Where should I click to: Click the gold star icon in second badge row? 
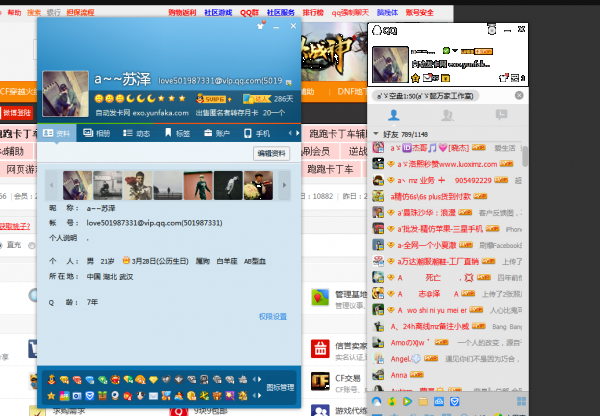(x=51, y=396)
